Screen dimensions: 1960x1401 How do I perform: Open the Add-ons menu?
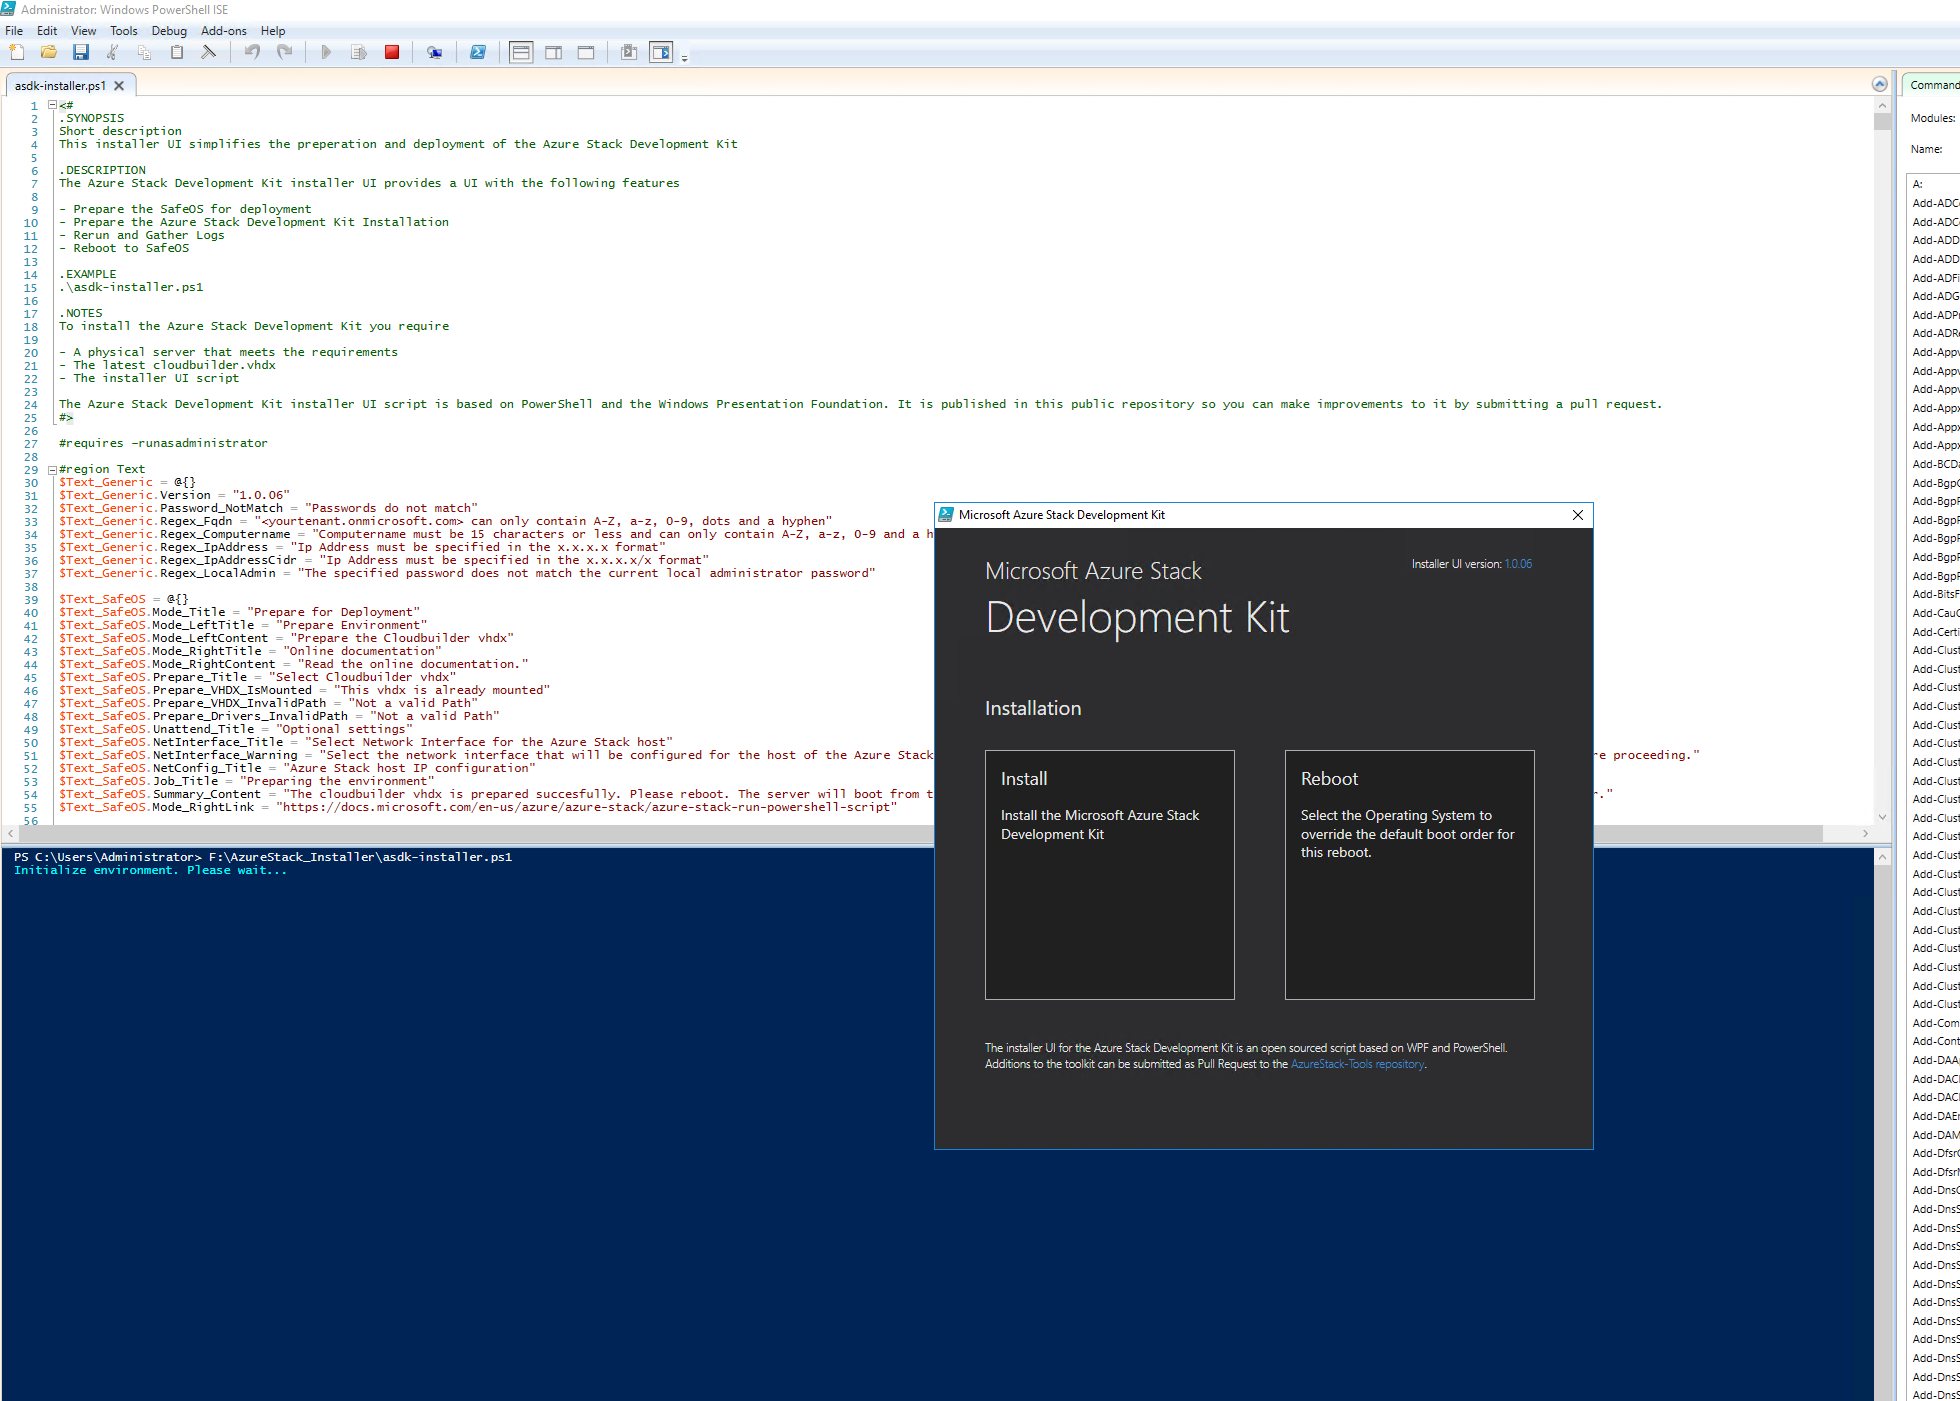tap(224, 31)
